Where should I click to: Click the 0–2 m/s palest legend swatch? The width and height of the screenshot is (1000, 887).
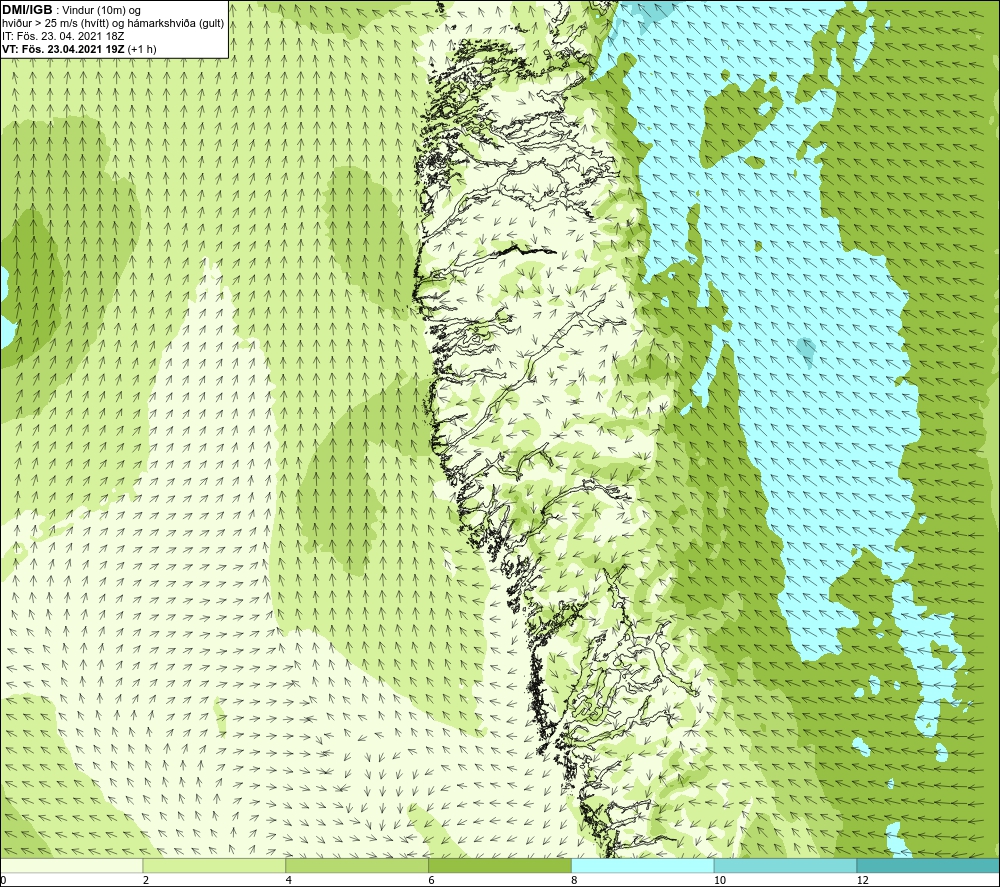click(71, 865)
